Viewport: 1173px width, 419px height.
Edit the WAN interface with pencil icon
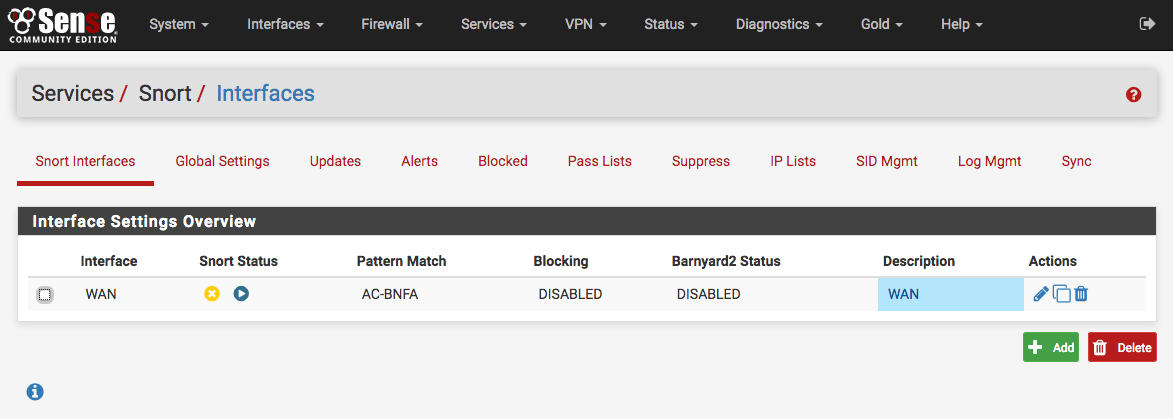coord(1041,294)
